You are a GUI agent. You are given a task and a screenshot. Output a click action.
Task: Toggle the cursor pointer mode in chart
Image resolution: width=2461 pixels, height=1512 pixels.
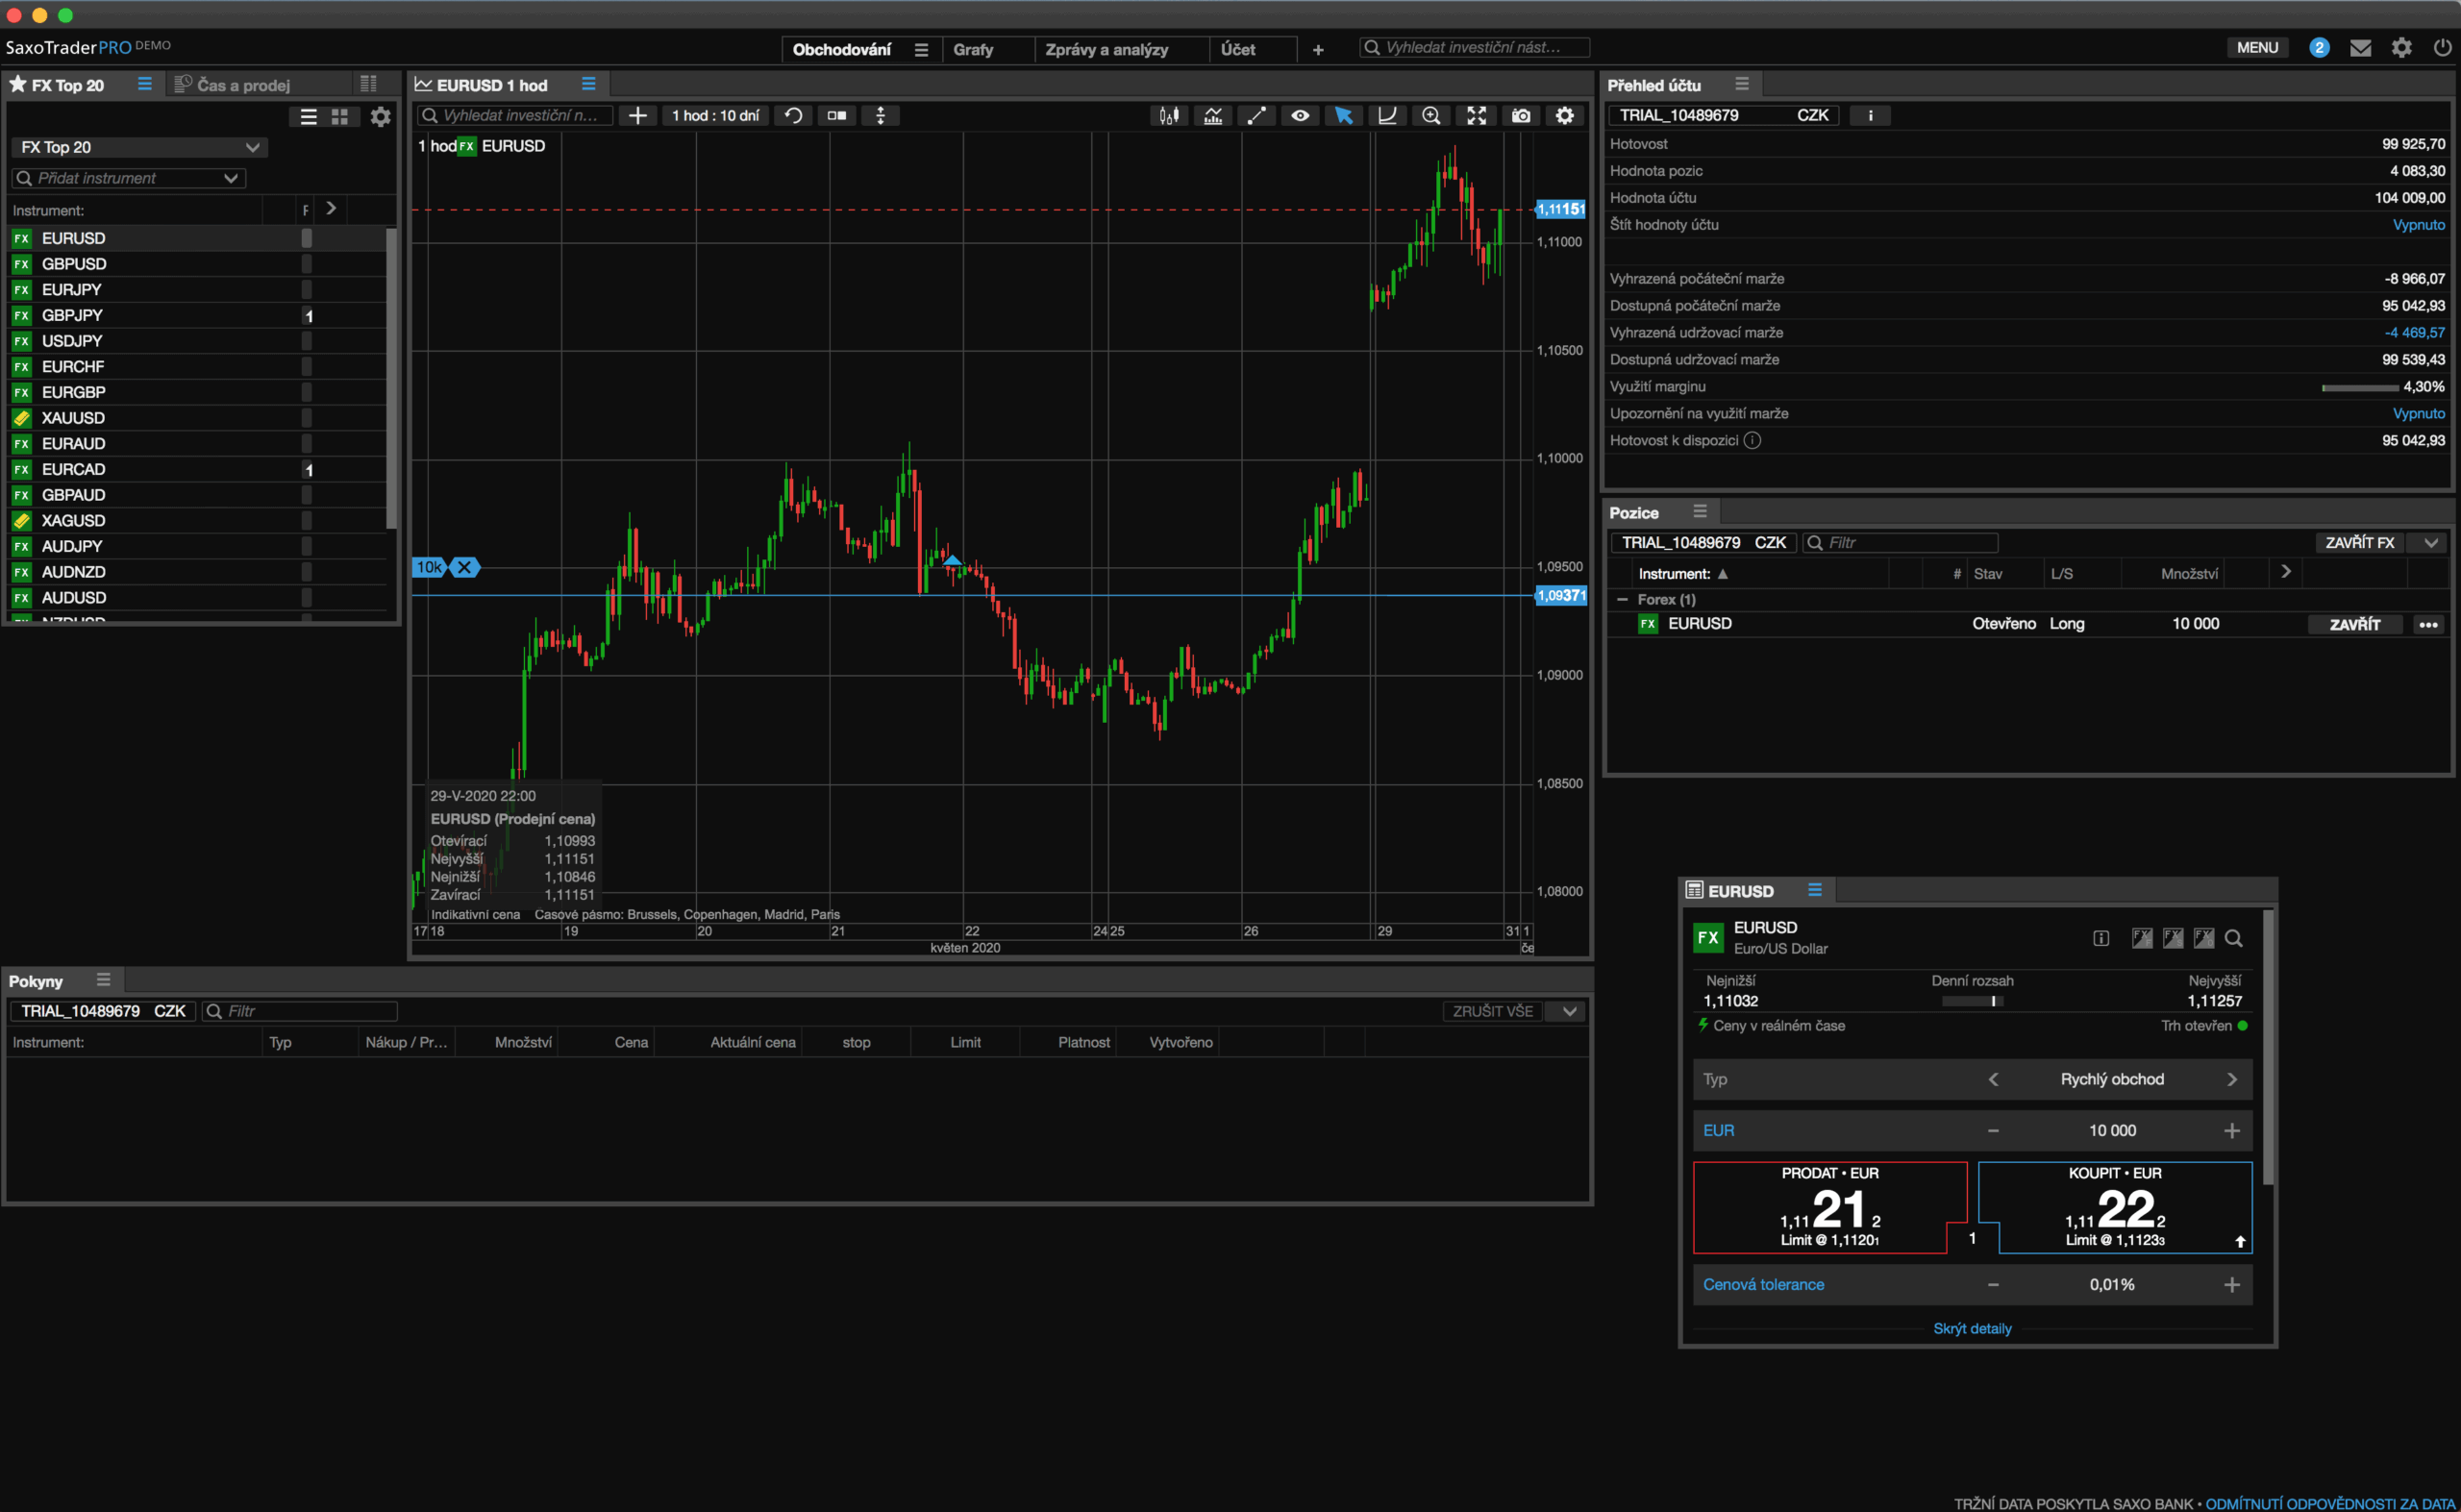point(1343,116)
